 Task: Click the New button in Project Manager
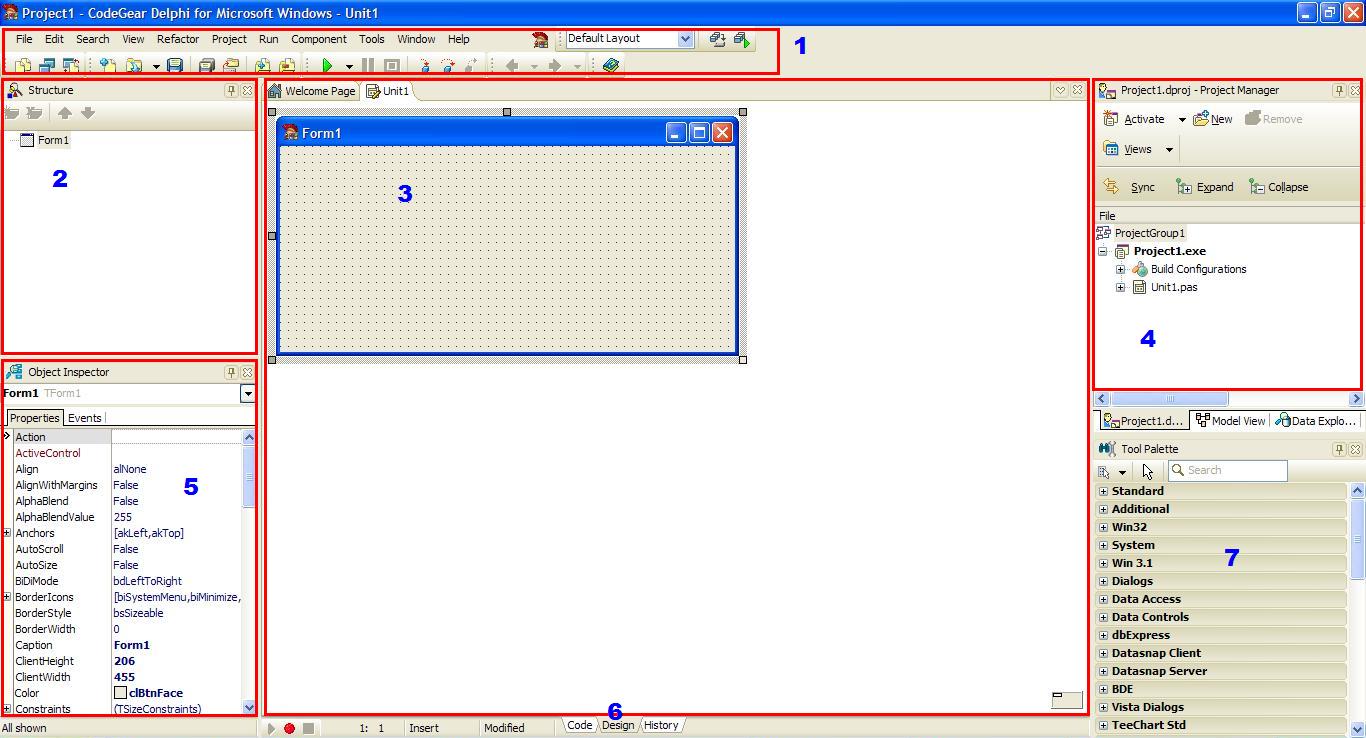[1212, 119]
